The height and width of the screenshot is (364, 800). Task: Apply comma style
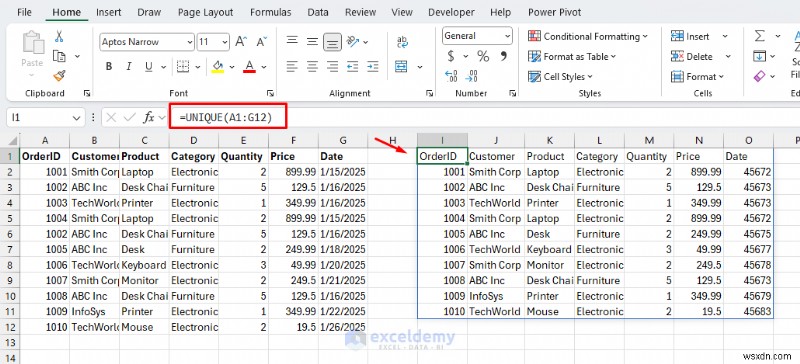pyautogui.click(x=504, y=55)
